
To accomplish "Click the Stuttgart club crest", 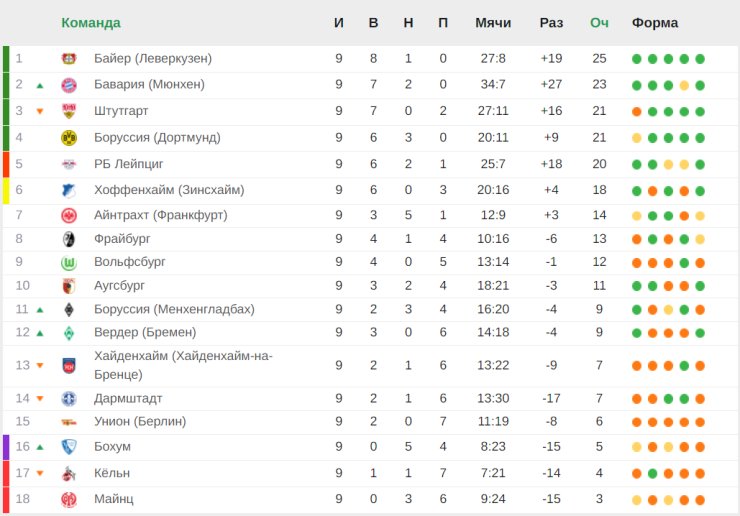I will (69, 111).
